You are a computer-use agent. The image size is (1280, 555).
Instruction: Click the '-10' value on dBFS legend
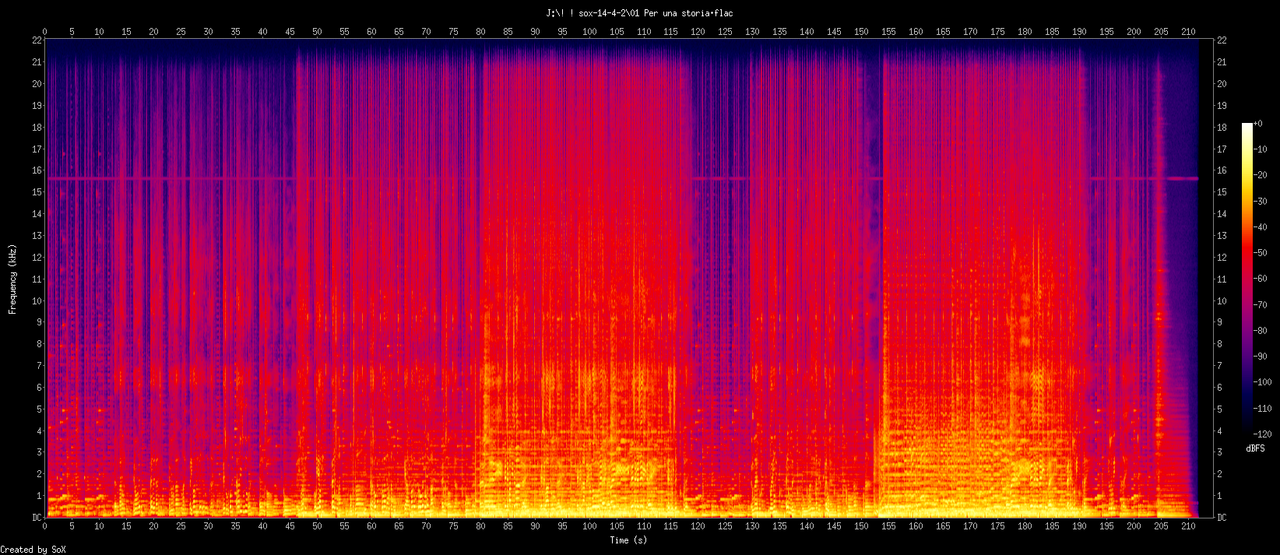click(x=1262, y=148)
